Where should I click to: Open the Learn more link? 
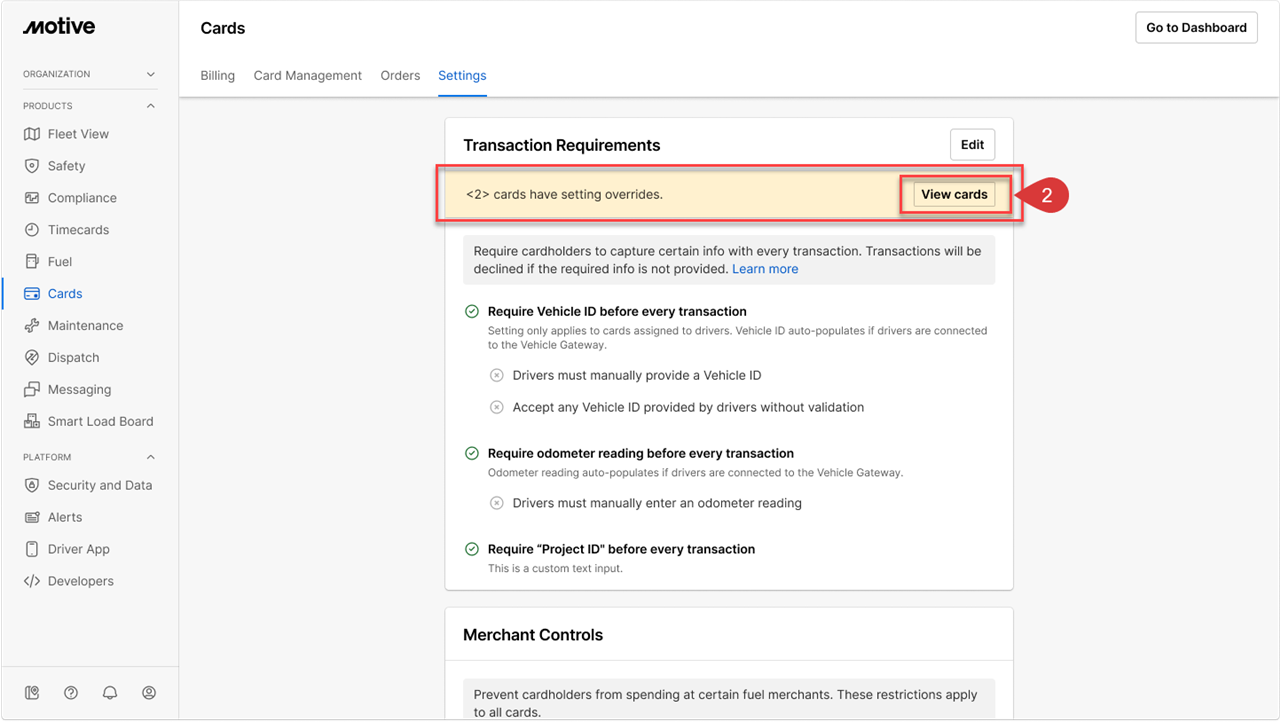point(765,269)
